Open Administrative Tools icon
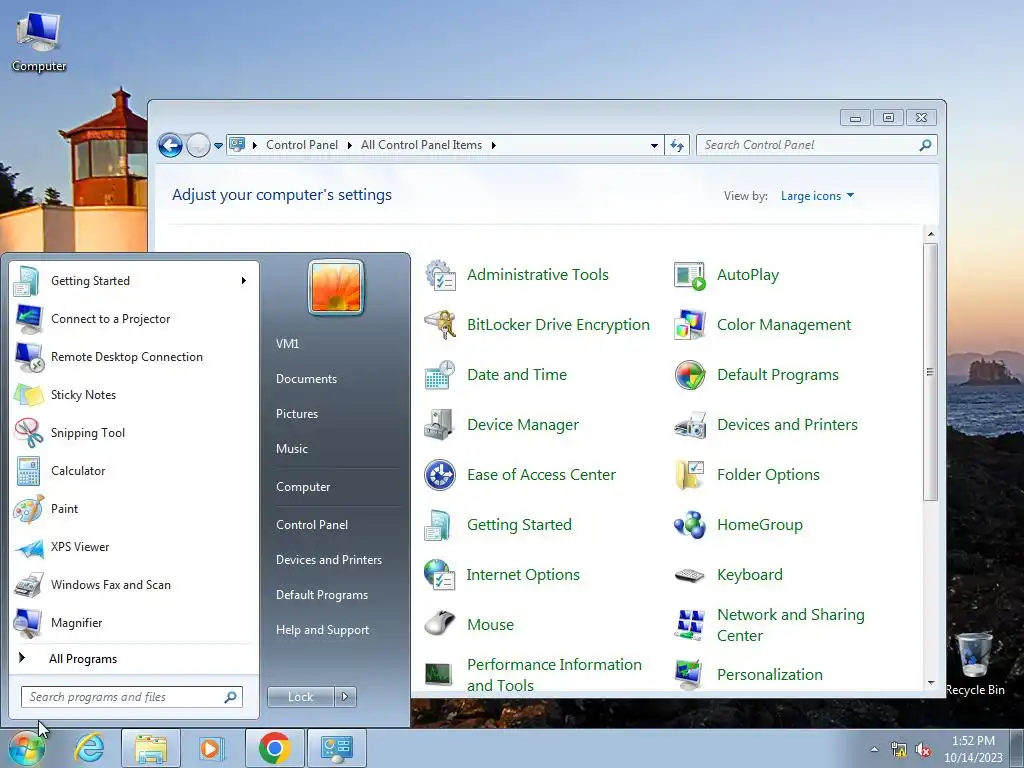This screenshot has width=1024, height=768. (441, 275)
